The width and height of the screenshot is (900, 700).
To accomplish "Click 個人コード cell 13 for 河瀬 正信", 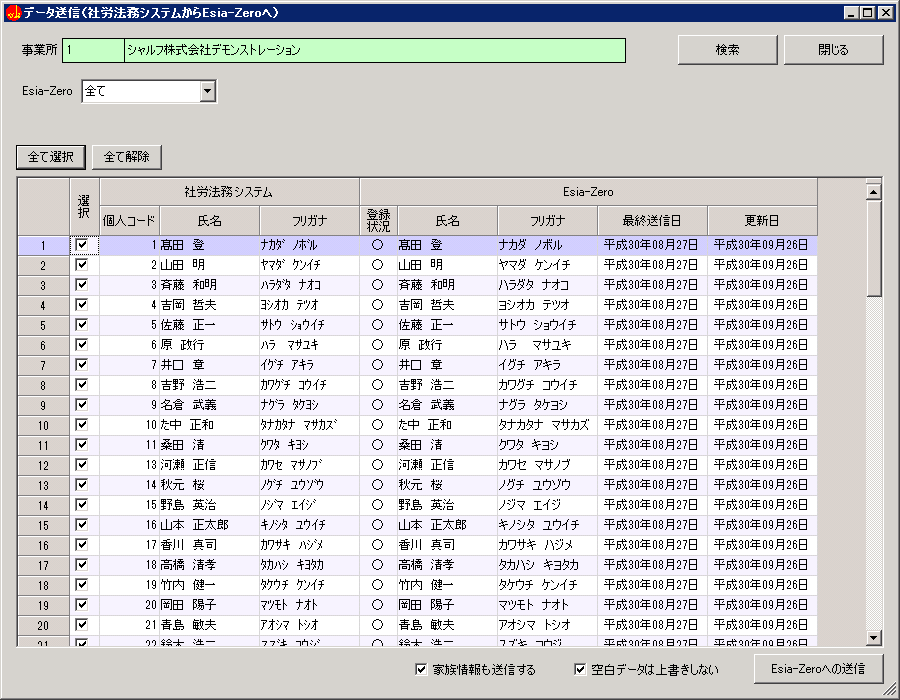I will [129, 465].
